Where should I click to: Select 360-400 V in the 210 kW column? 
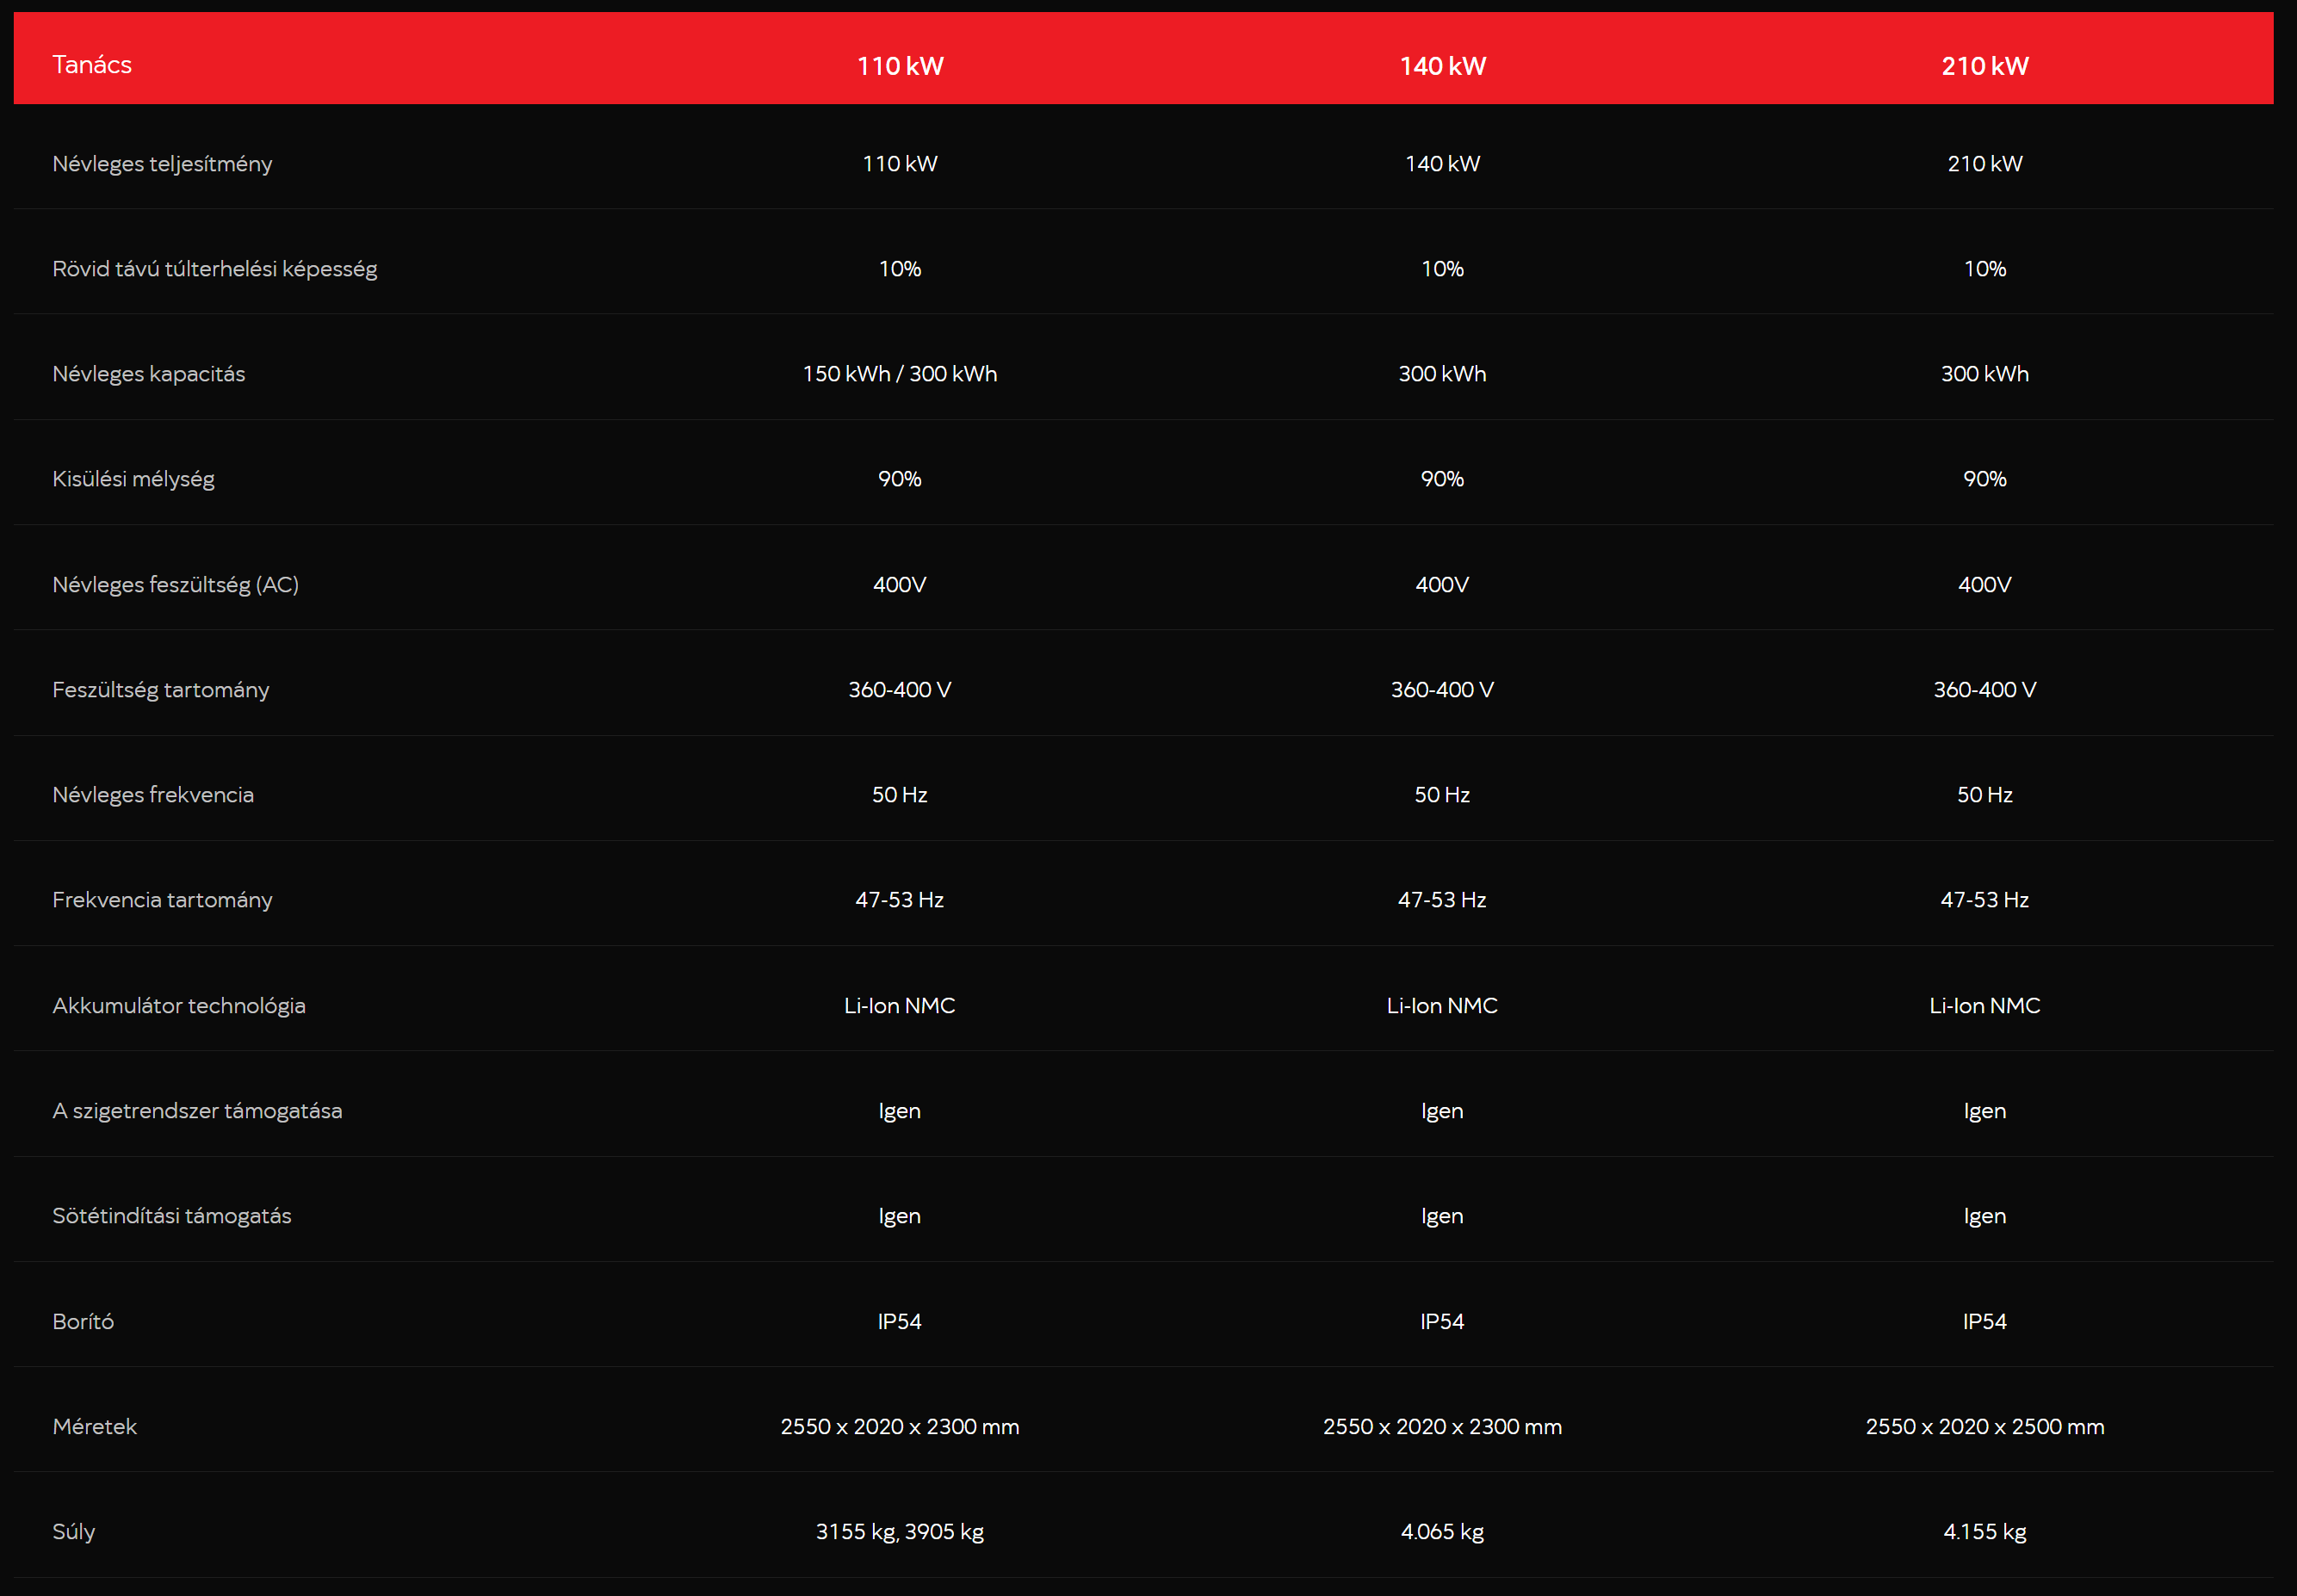point(1985,690)
